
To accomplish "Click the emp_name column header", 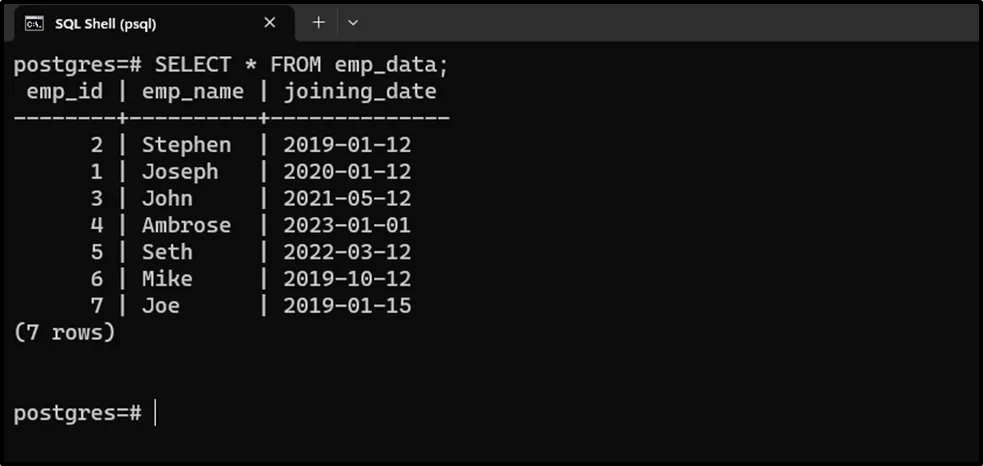I will (x=193, y=92).
